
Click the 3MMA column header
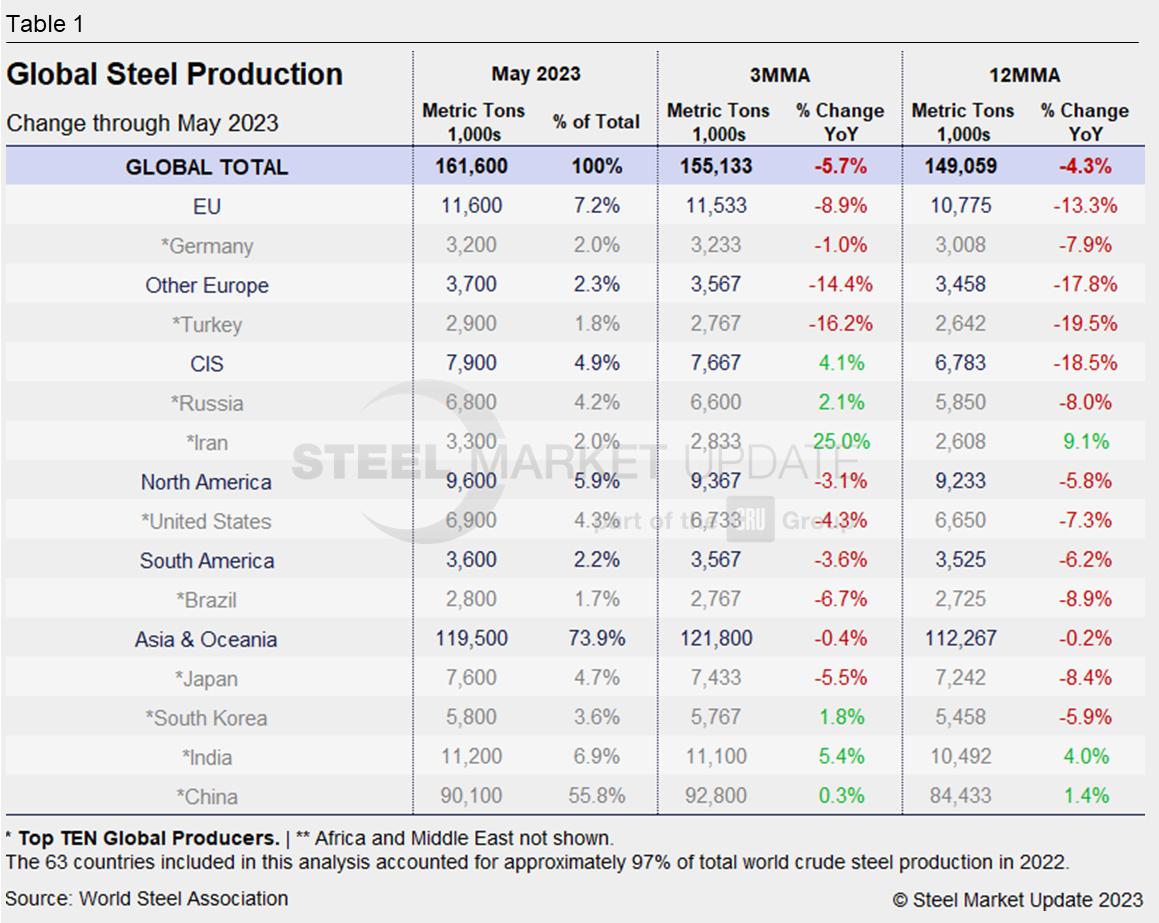(778, 75)
